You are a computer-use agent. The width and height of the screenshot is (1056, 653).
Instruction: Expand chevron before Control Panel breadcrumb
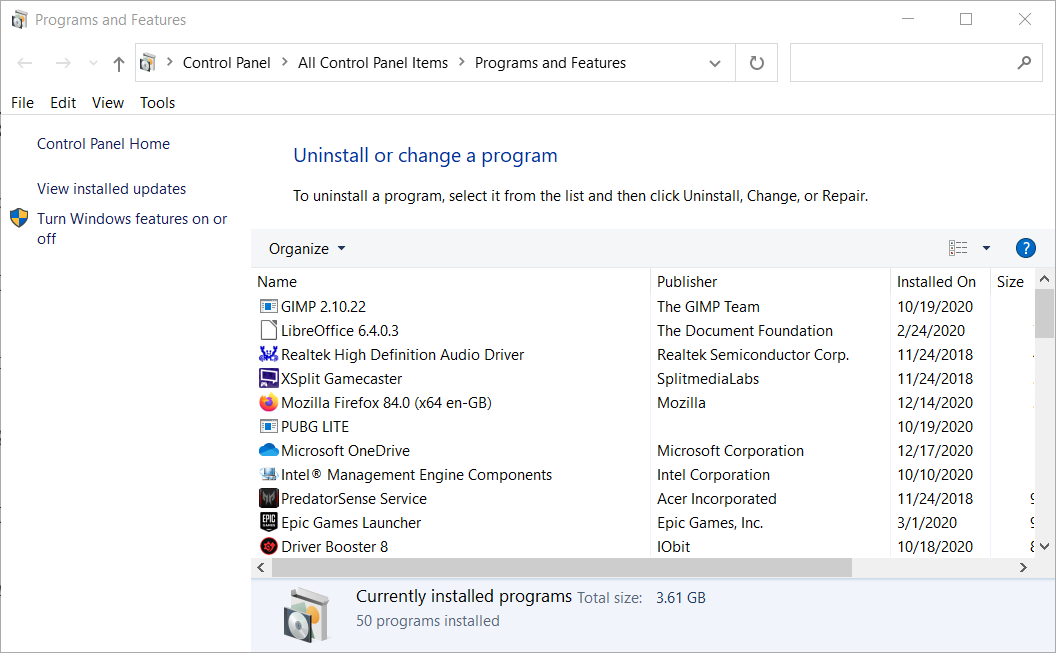point(170,63)
